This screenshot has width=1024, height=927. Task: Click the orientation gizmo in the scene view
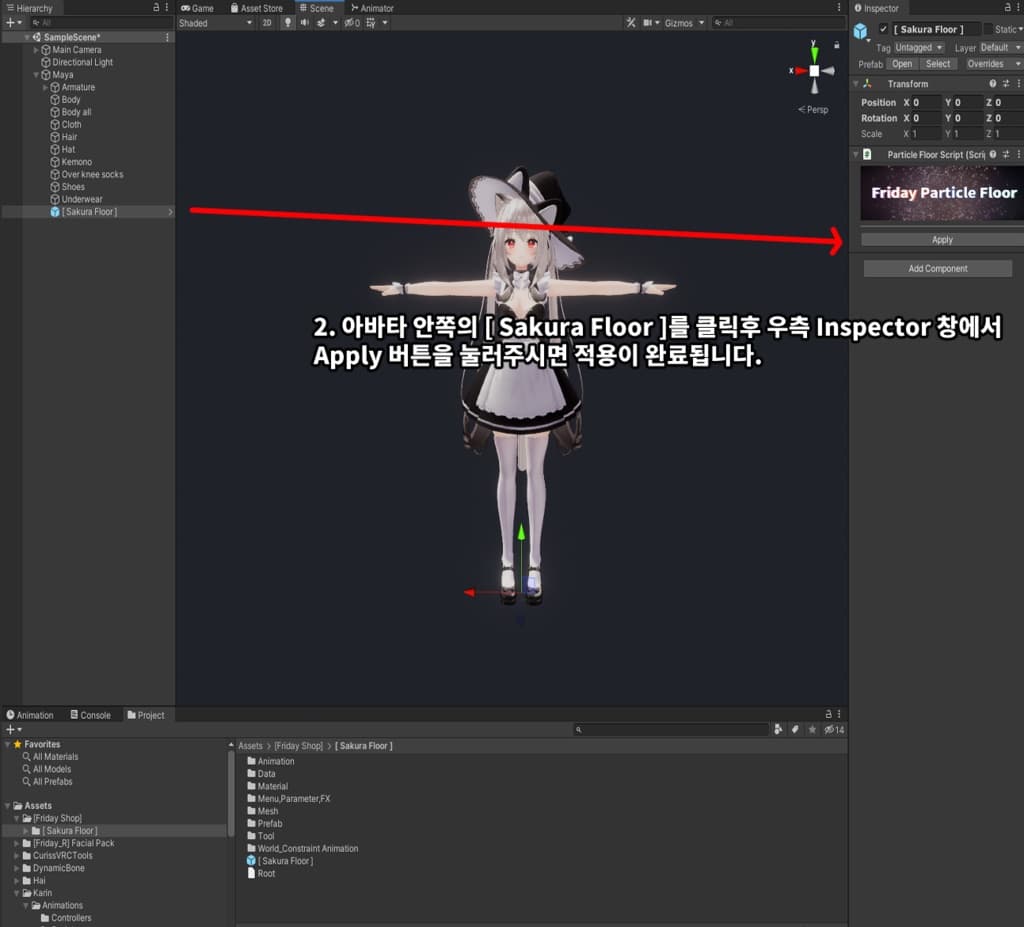click(x=814, y=70)
